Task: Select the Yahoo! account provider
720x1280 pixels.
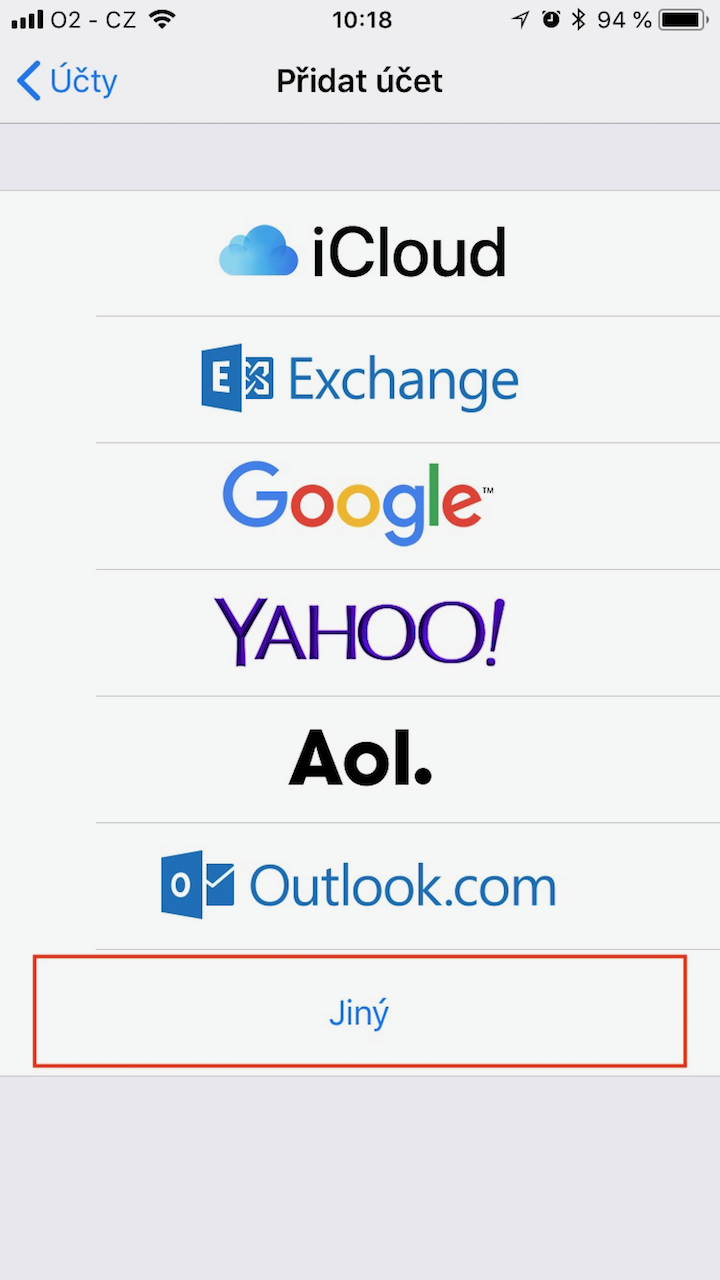Action: click(360, 633)
